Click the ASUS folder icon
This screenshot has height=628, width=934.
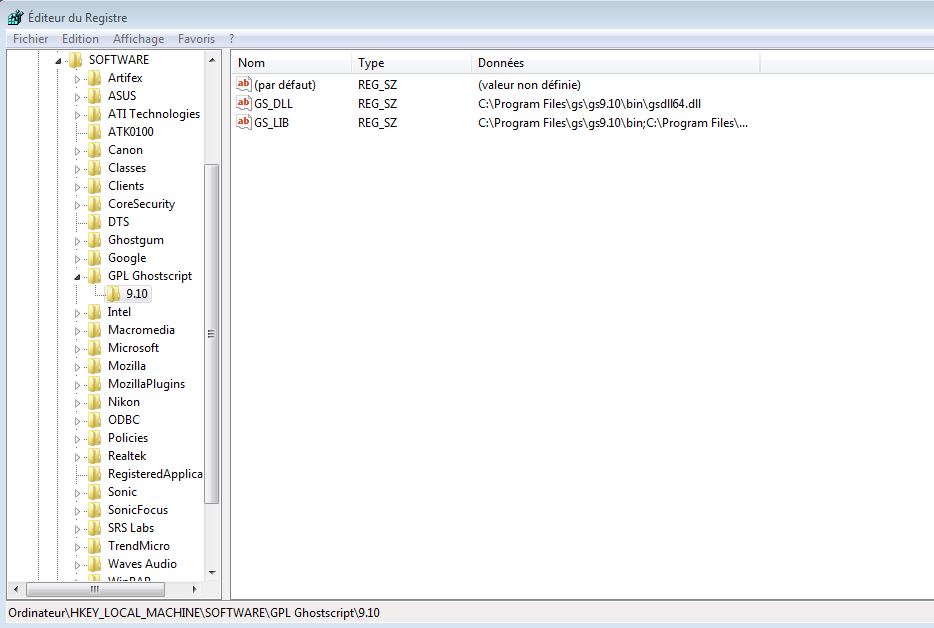[94, 96]
